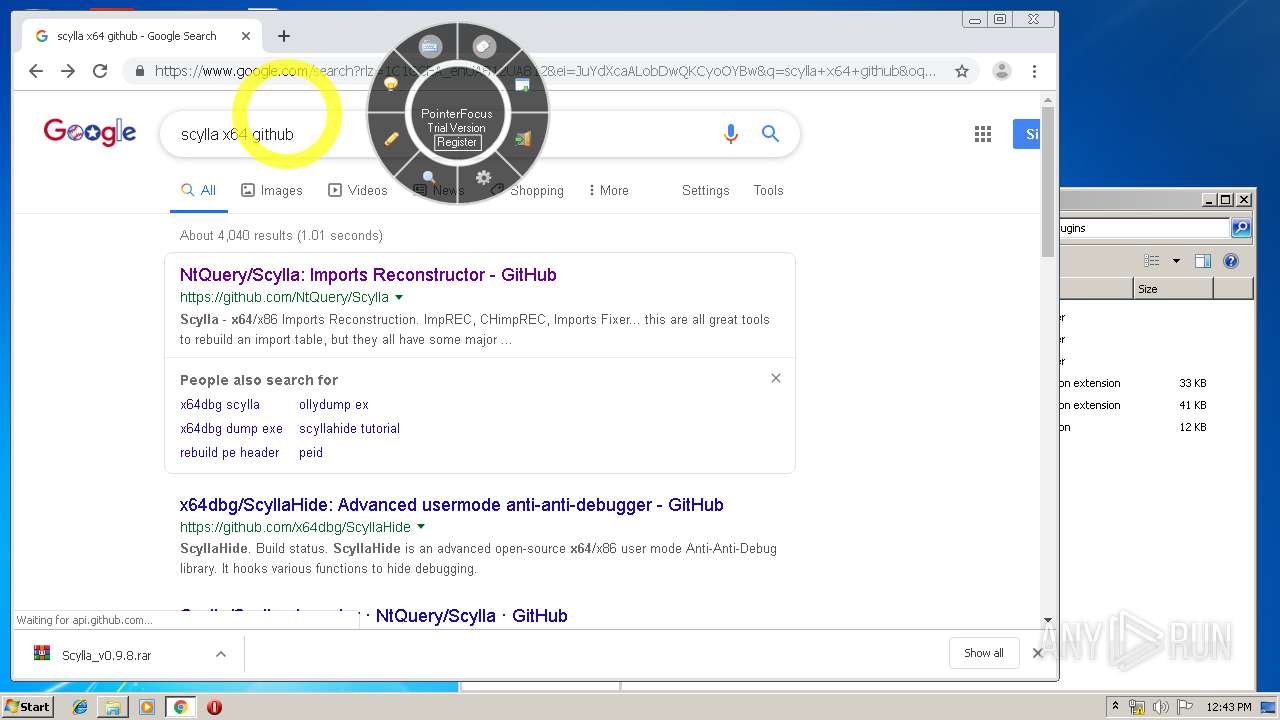The height and width of the screenshot is (720, 1280).
Task: Search for x64dbg scylla suggestion
Action: (220, 405)
